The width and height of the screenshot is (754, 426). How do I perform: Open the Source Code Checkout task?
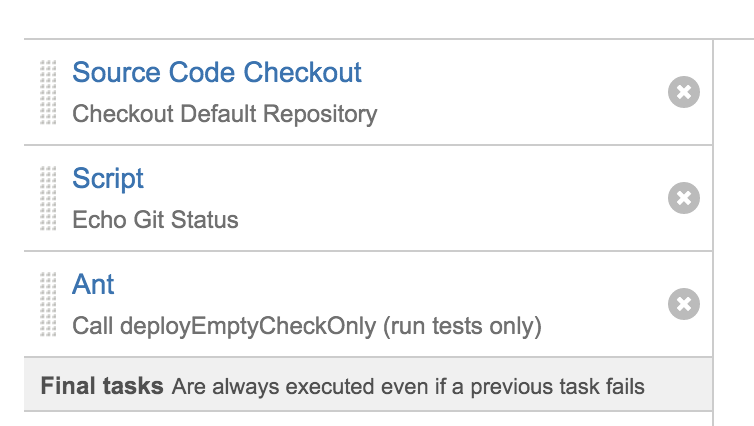coord(217,73)
